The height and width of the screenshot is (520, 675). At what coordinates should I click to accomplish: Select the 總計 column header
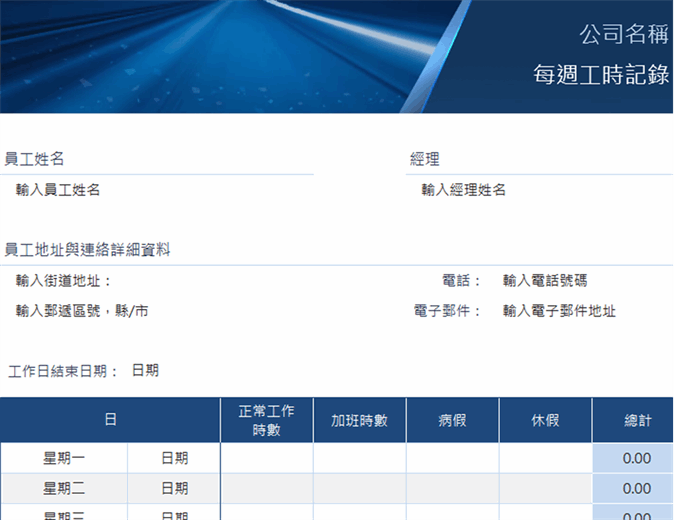(x=637, y=420)
